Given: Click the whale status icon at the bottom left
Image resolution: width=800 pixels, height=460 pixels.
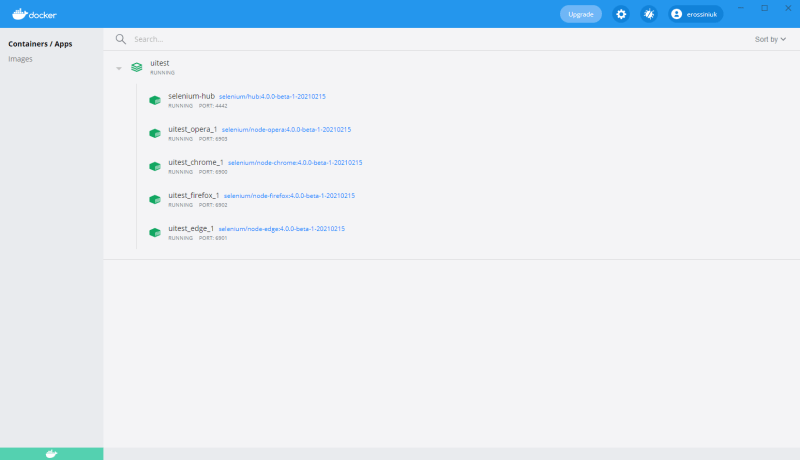Looking at the screenshot, I should [x=52, y=454].
